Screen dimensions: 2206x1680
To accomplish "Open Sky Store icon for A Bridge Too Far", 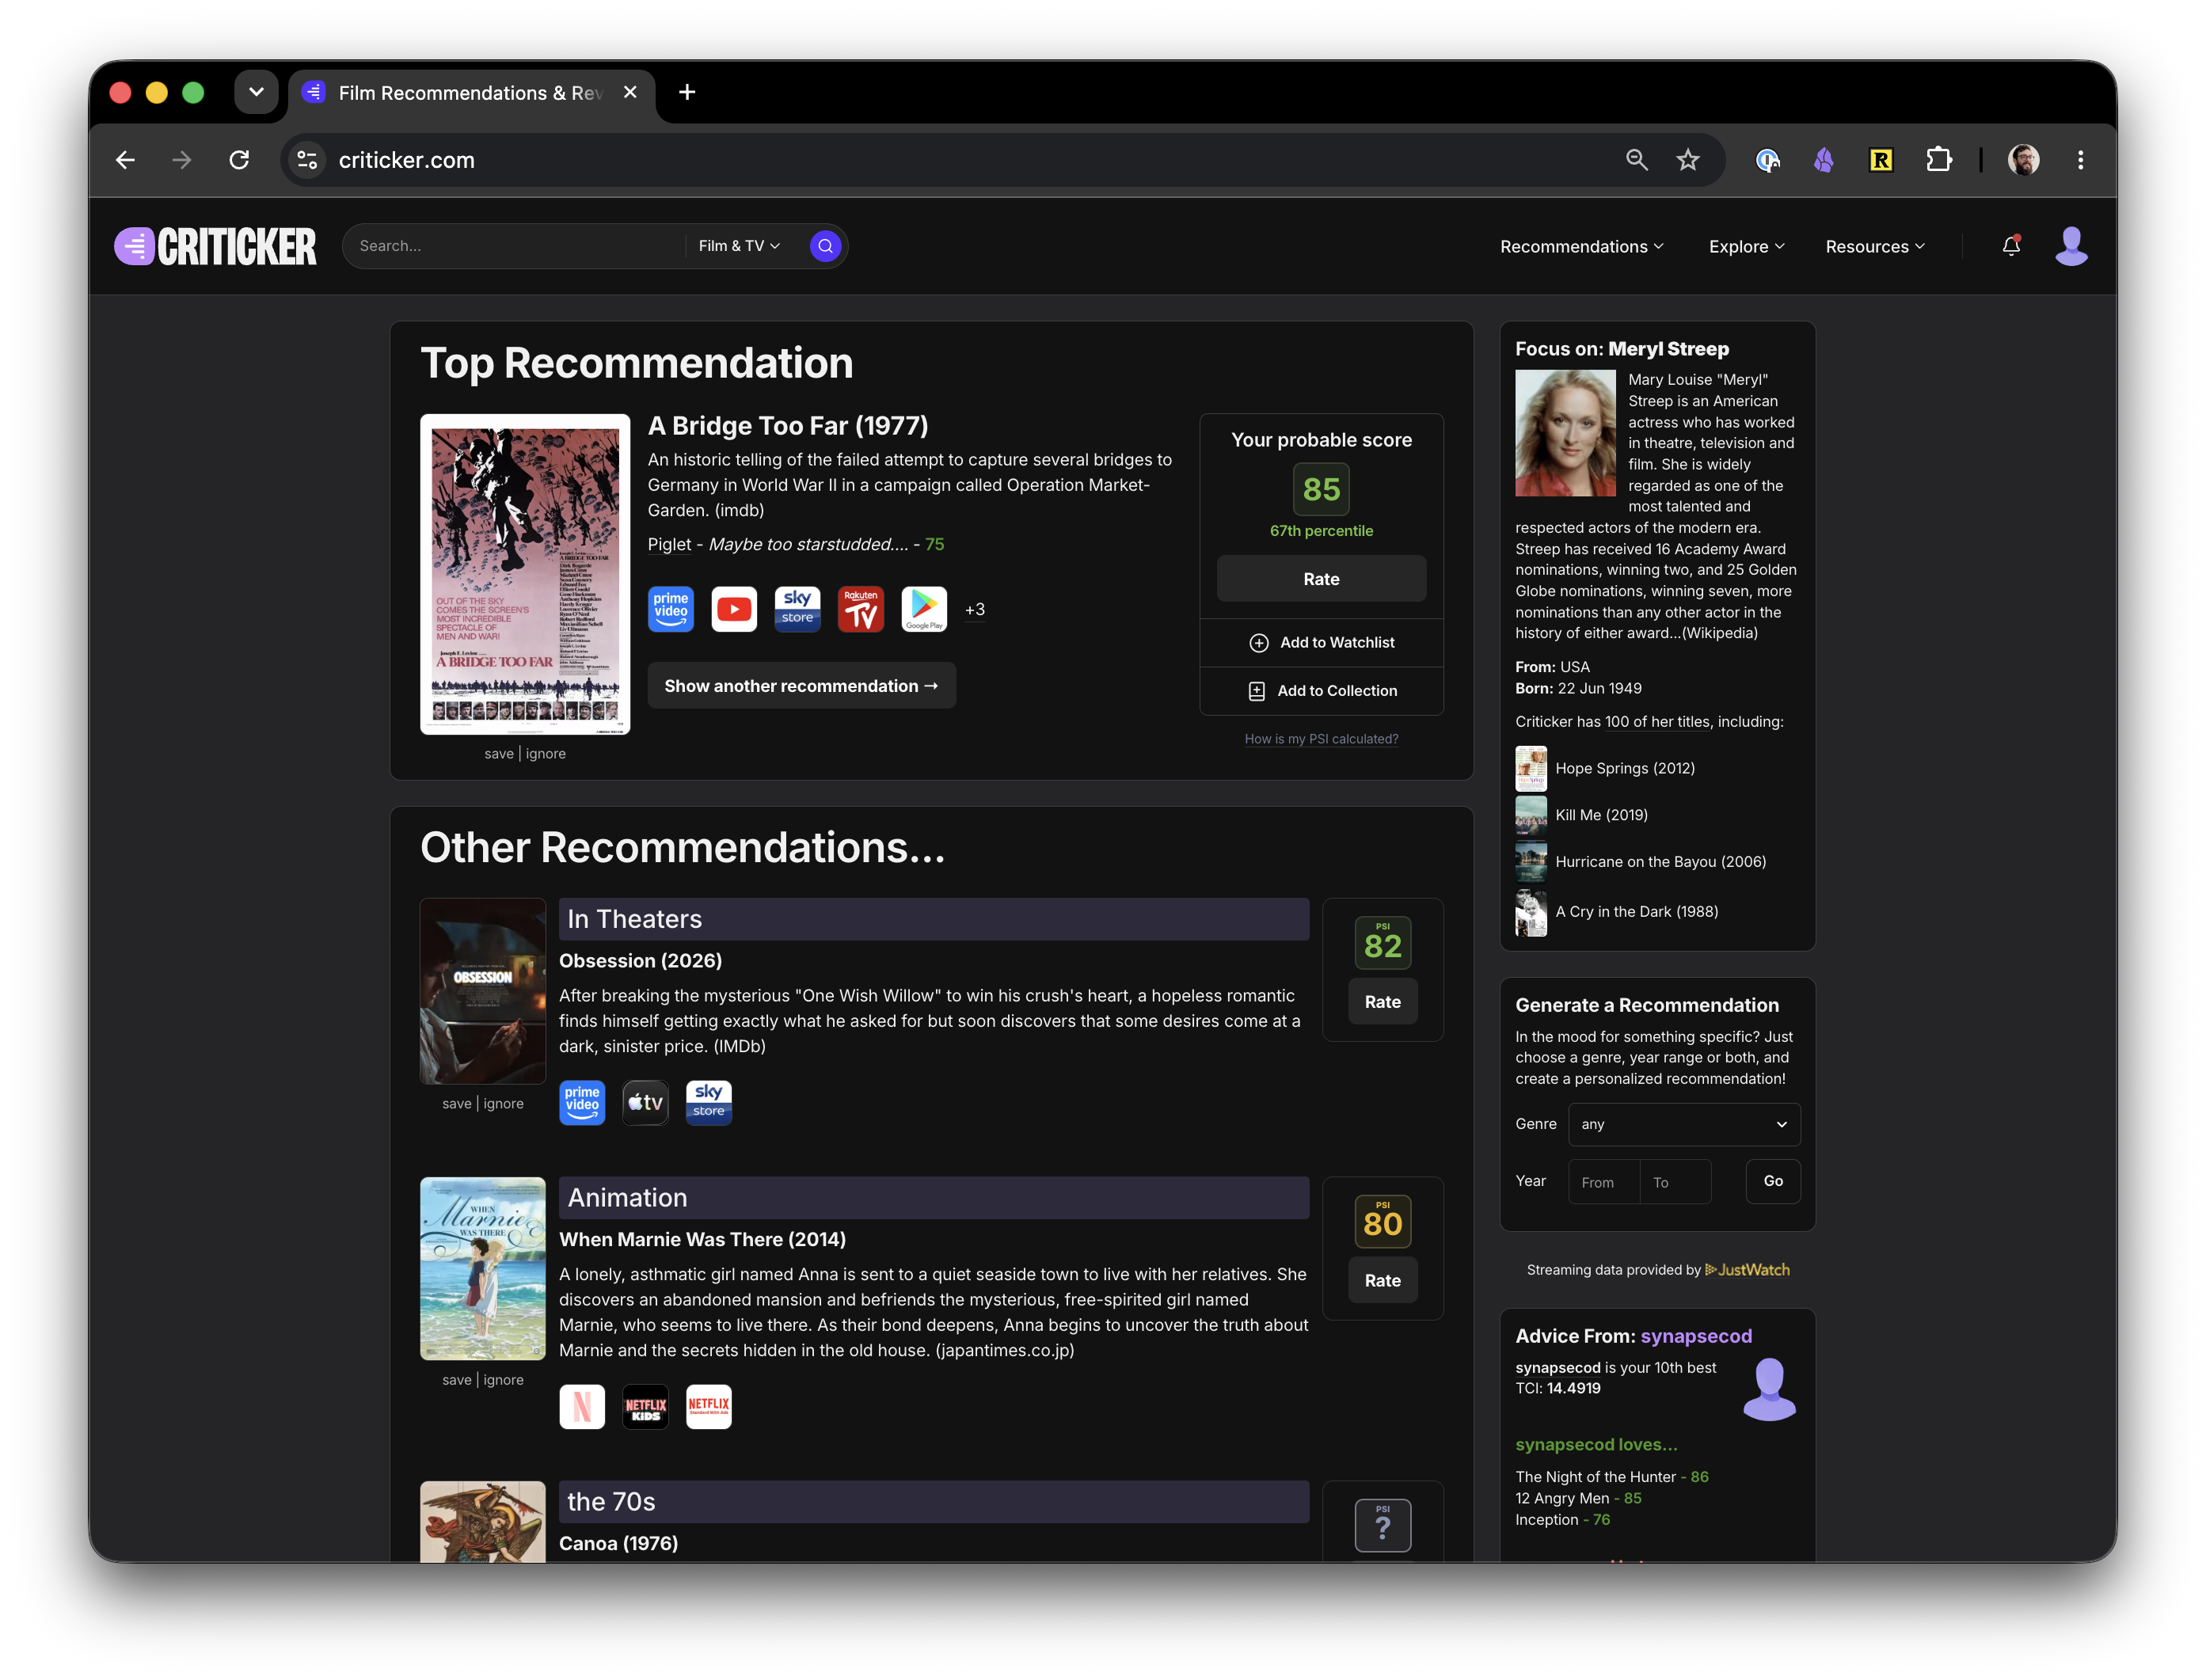I will click(x=797, y=609).
